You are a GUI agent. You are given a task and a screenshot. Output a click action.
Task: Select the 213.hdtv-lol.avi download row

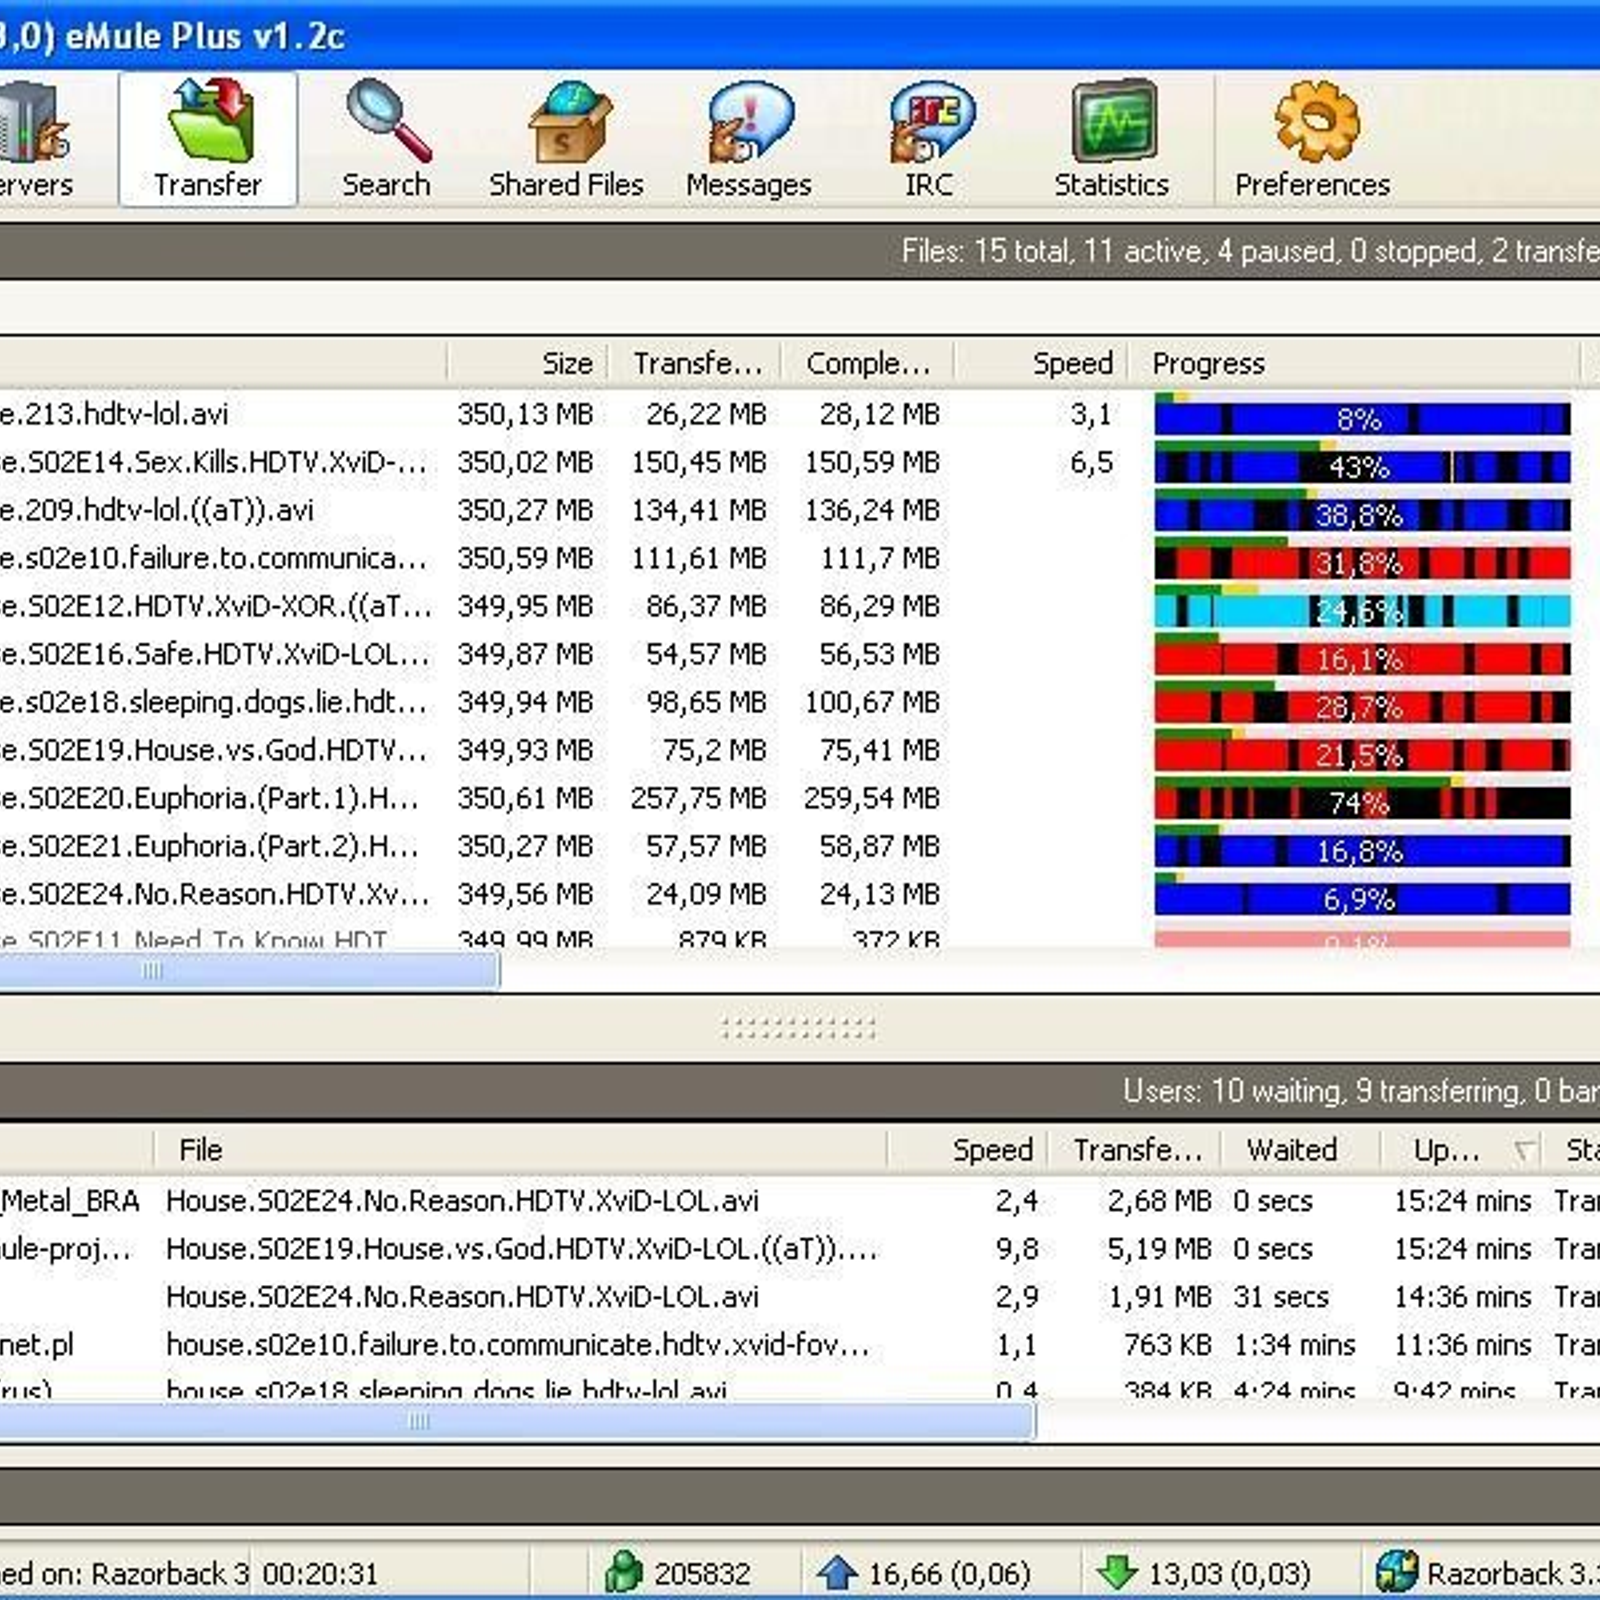click(x=800, y=414)
